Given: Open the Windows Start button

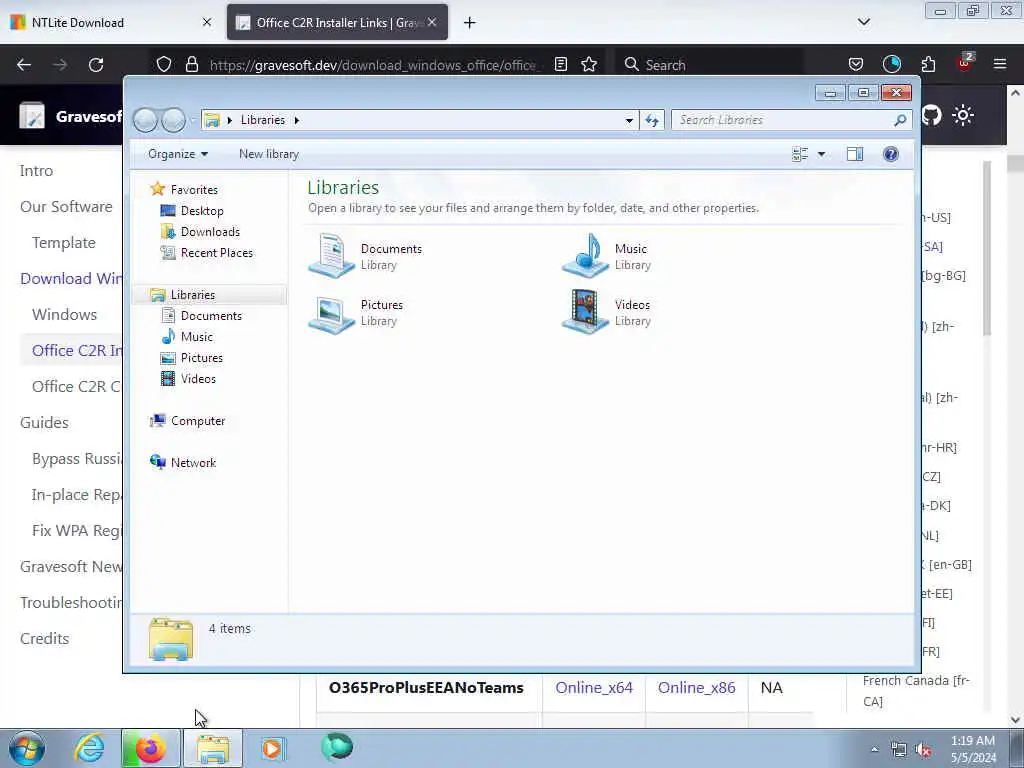Looking at the screenshot, I should pos(27,748).
